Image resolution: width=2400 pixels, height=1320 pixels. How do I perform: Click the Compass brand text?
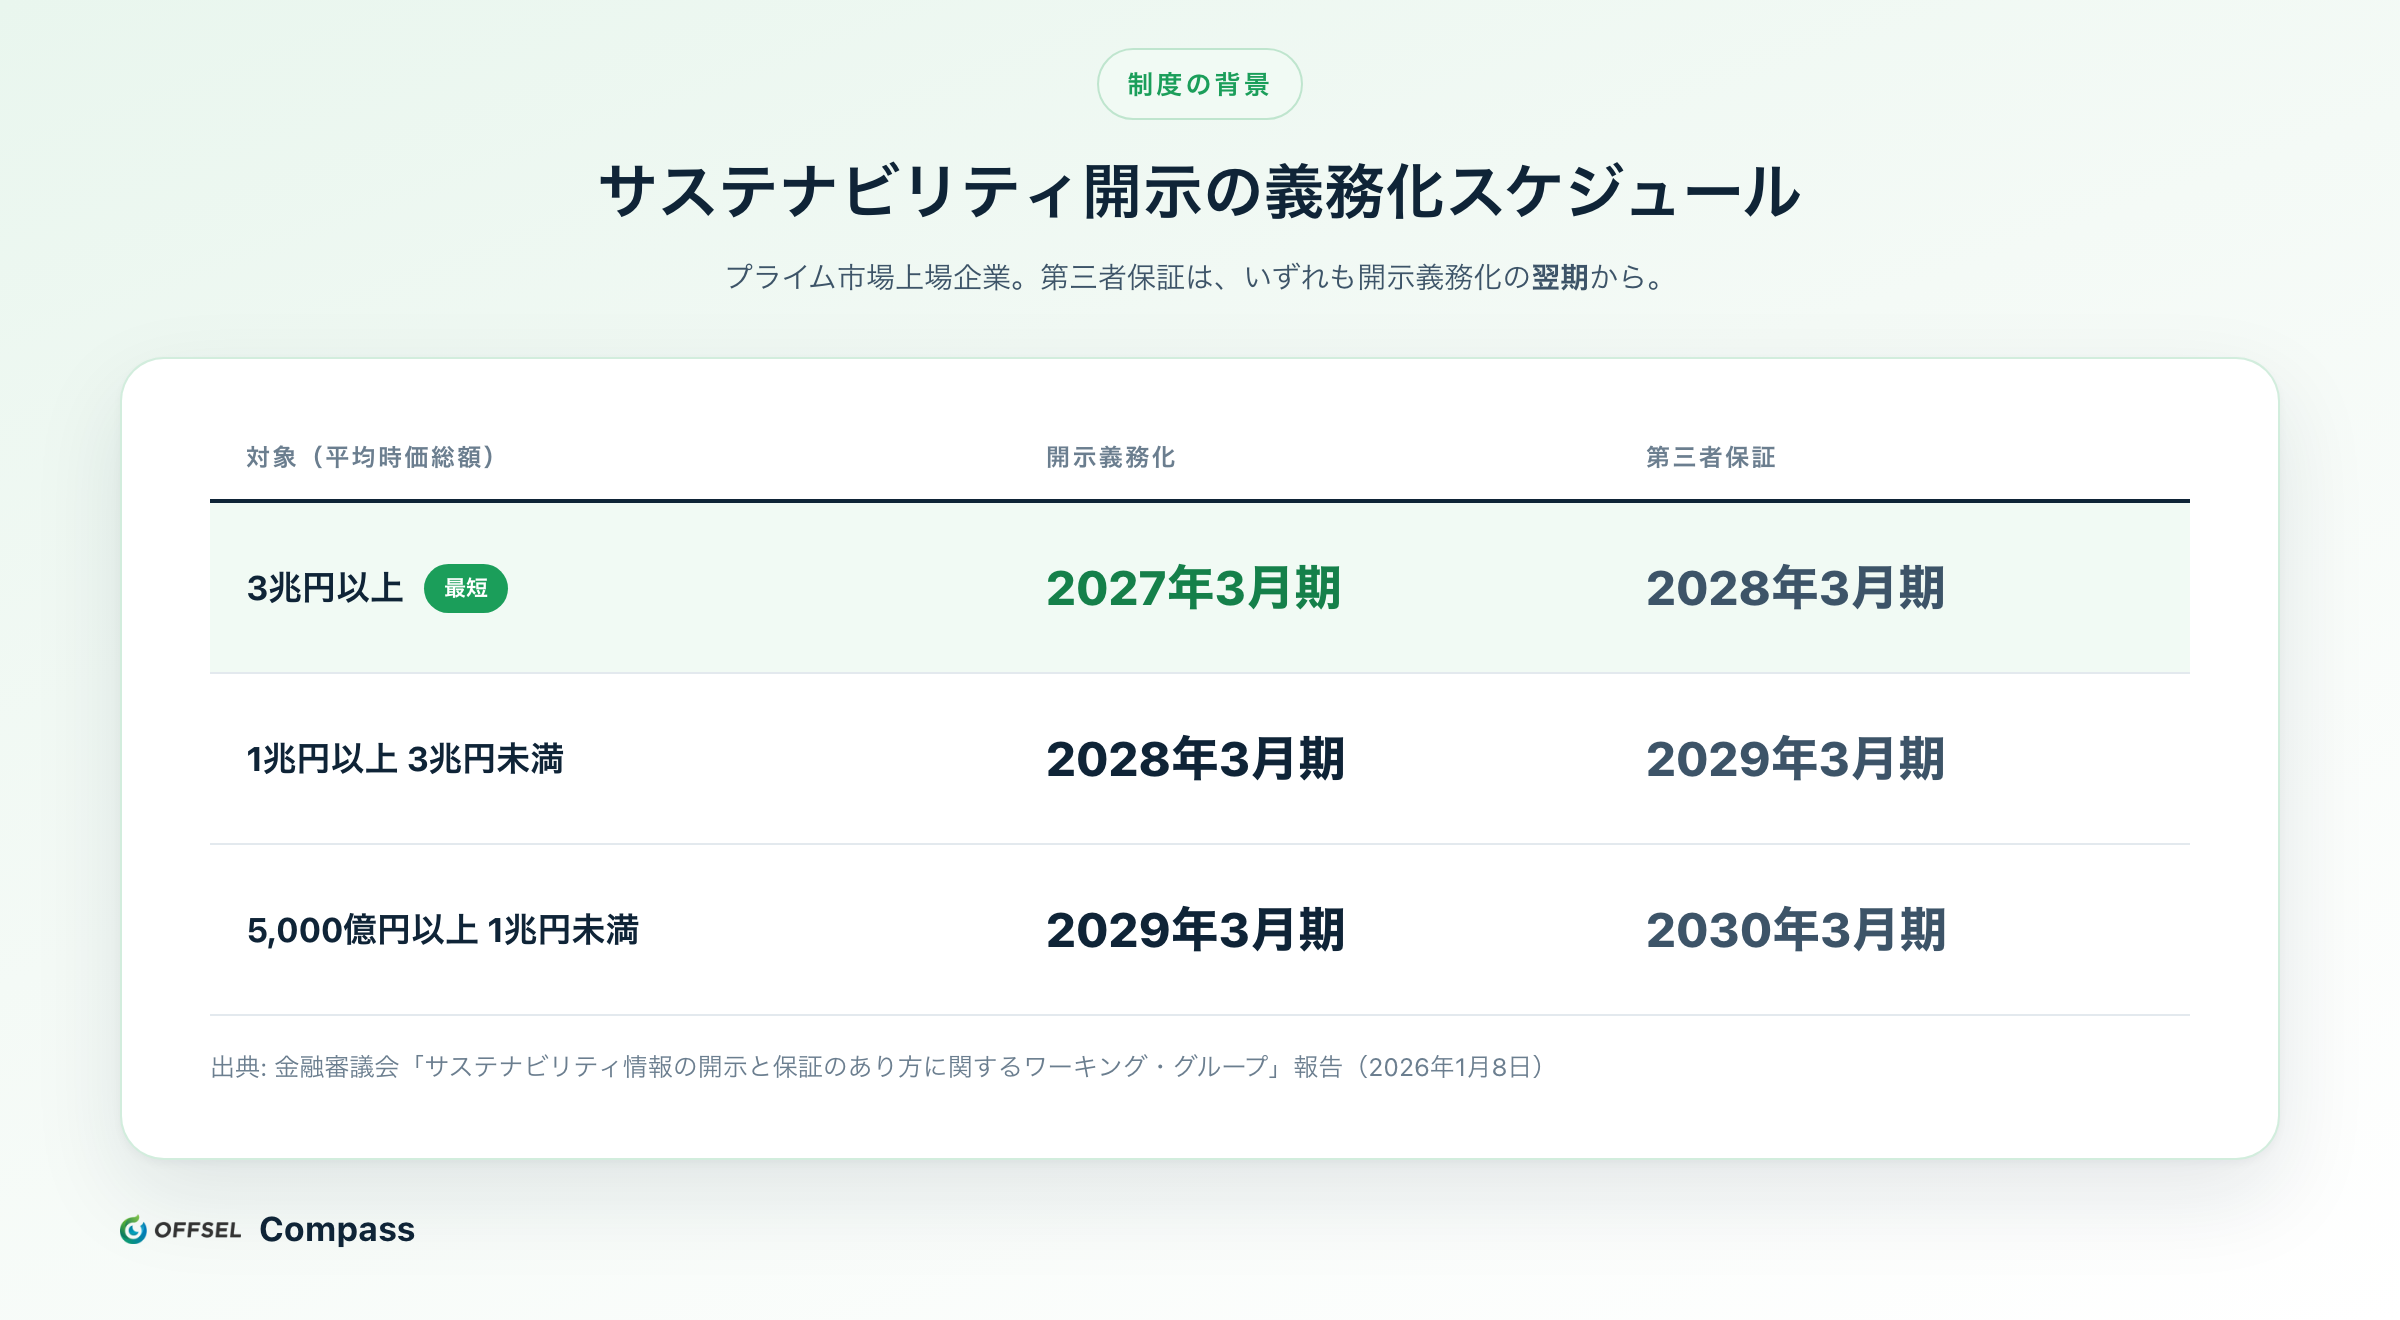[337, 1229]
